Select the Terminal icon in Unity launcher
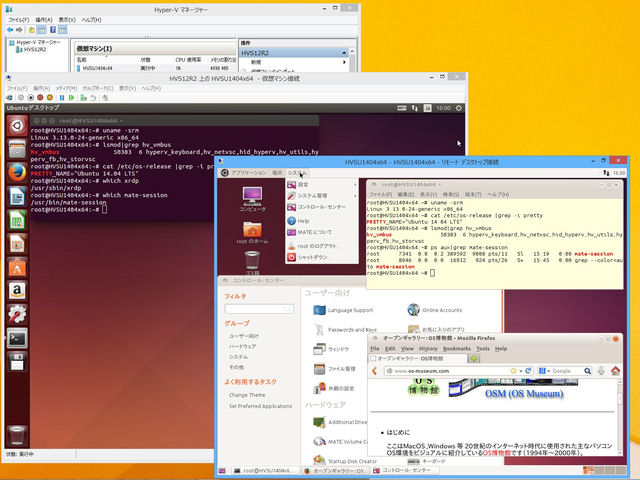Image resolution: width=640 pixels, height=480 pixels. pyautogui.click(x=17, y=338)
